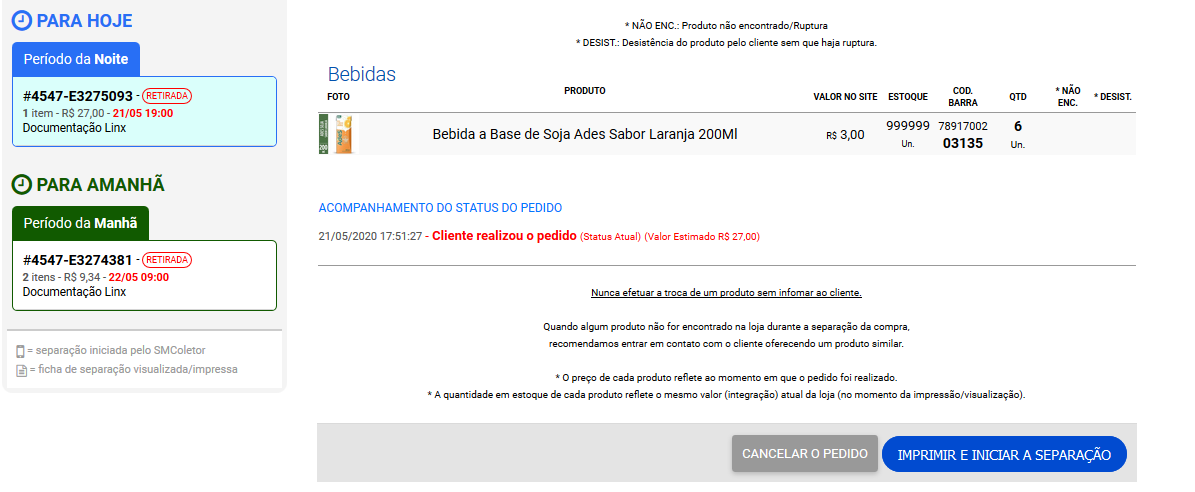Click the * NÃO ENC. column header

coord(1068,96)
